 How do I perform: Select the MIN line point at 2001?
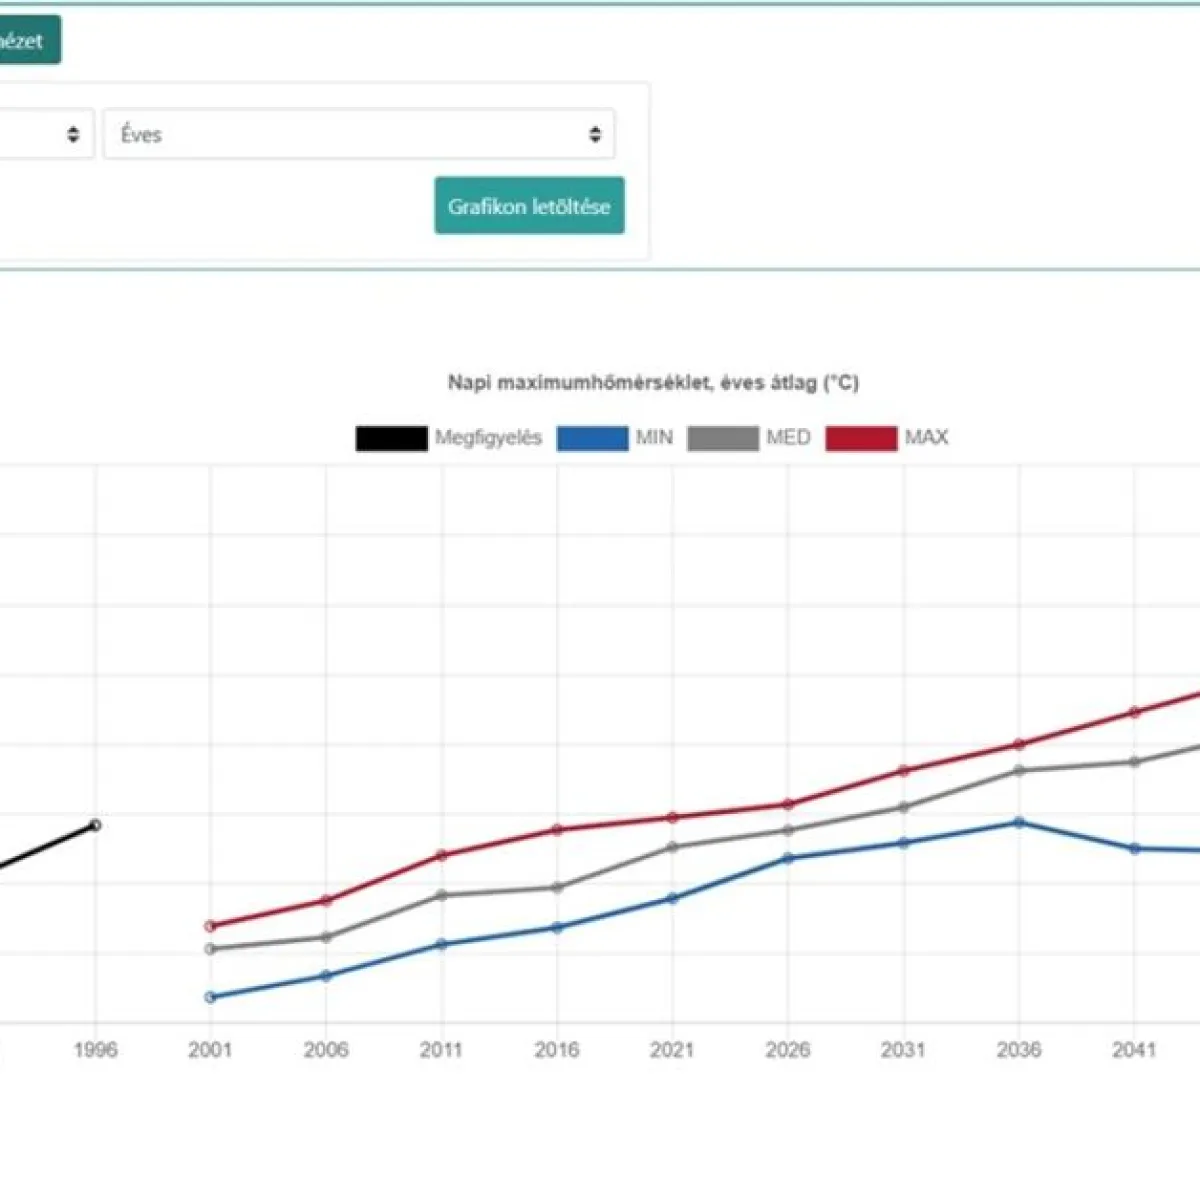[x=210, y=997]
